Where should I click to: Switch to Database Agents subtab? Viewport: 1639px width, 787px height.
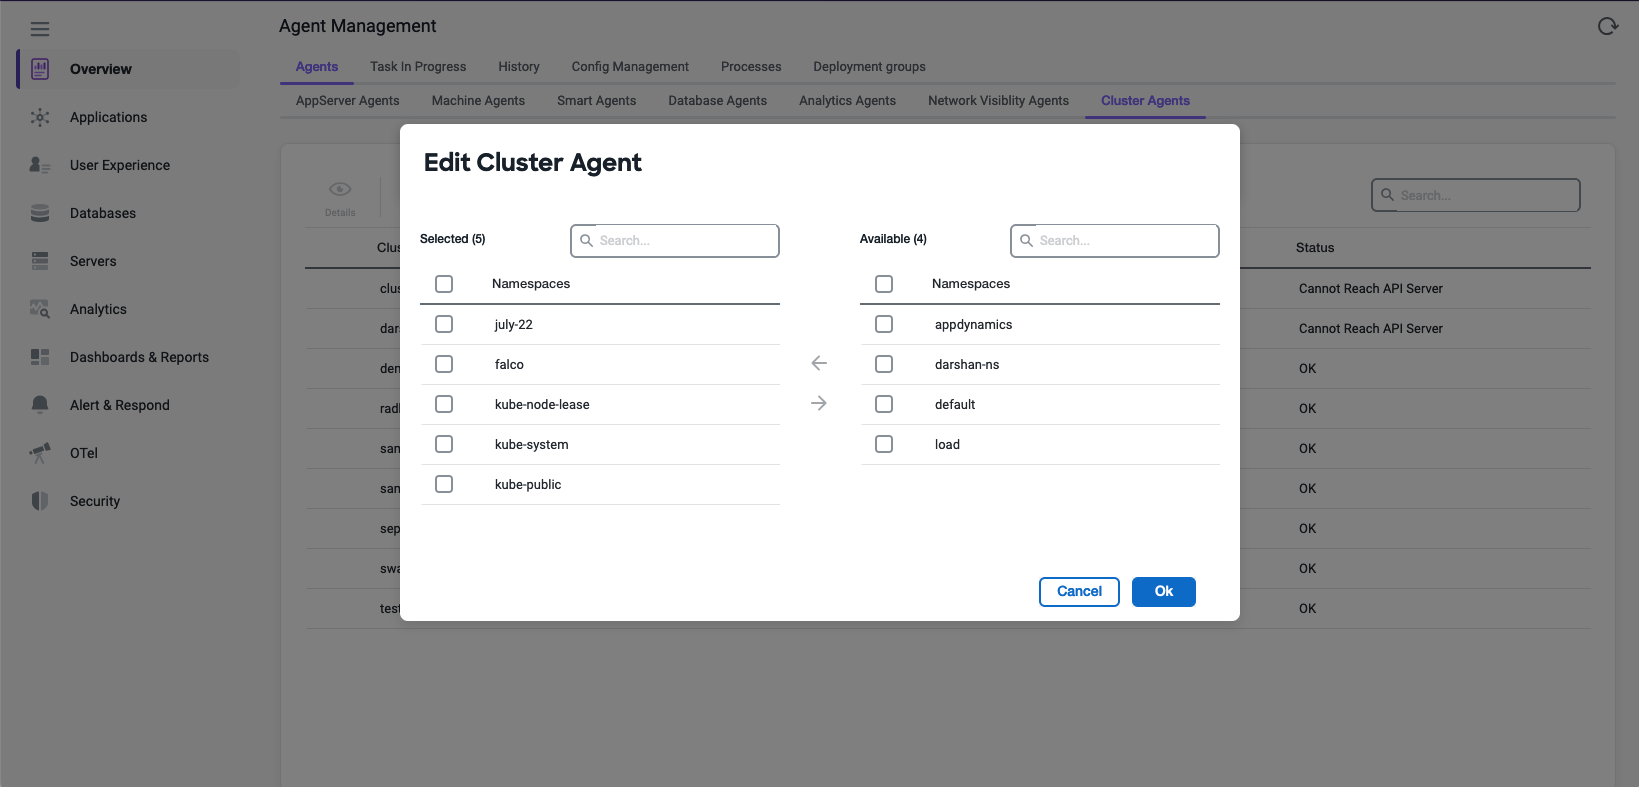click(x=718, y=101)
